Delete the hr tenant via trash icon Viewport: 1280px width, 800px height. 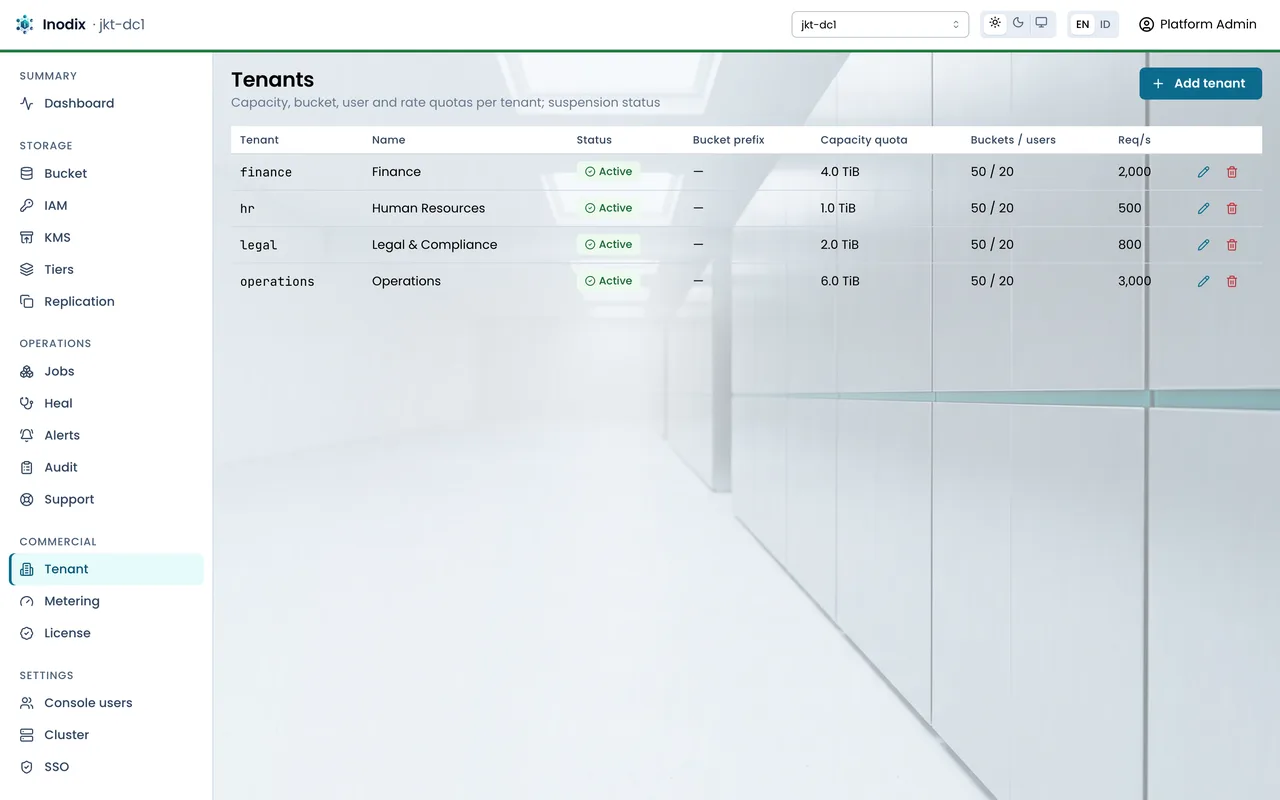pos(1232,208)
